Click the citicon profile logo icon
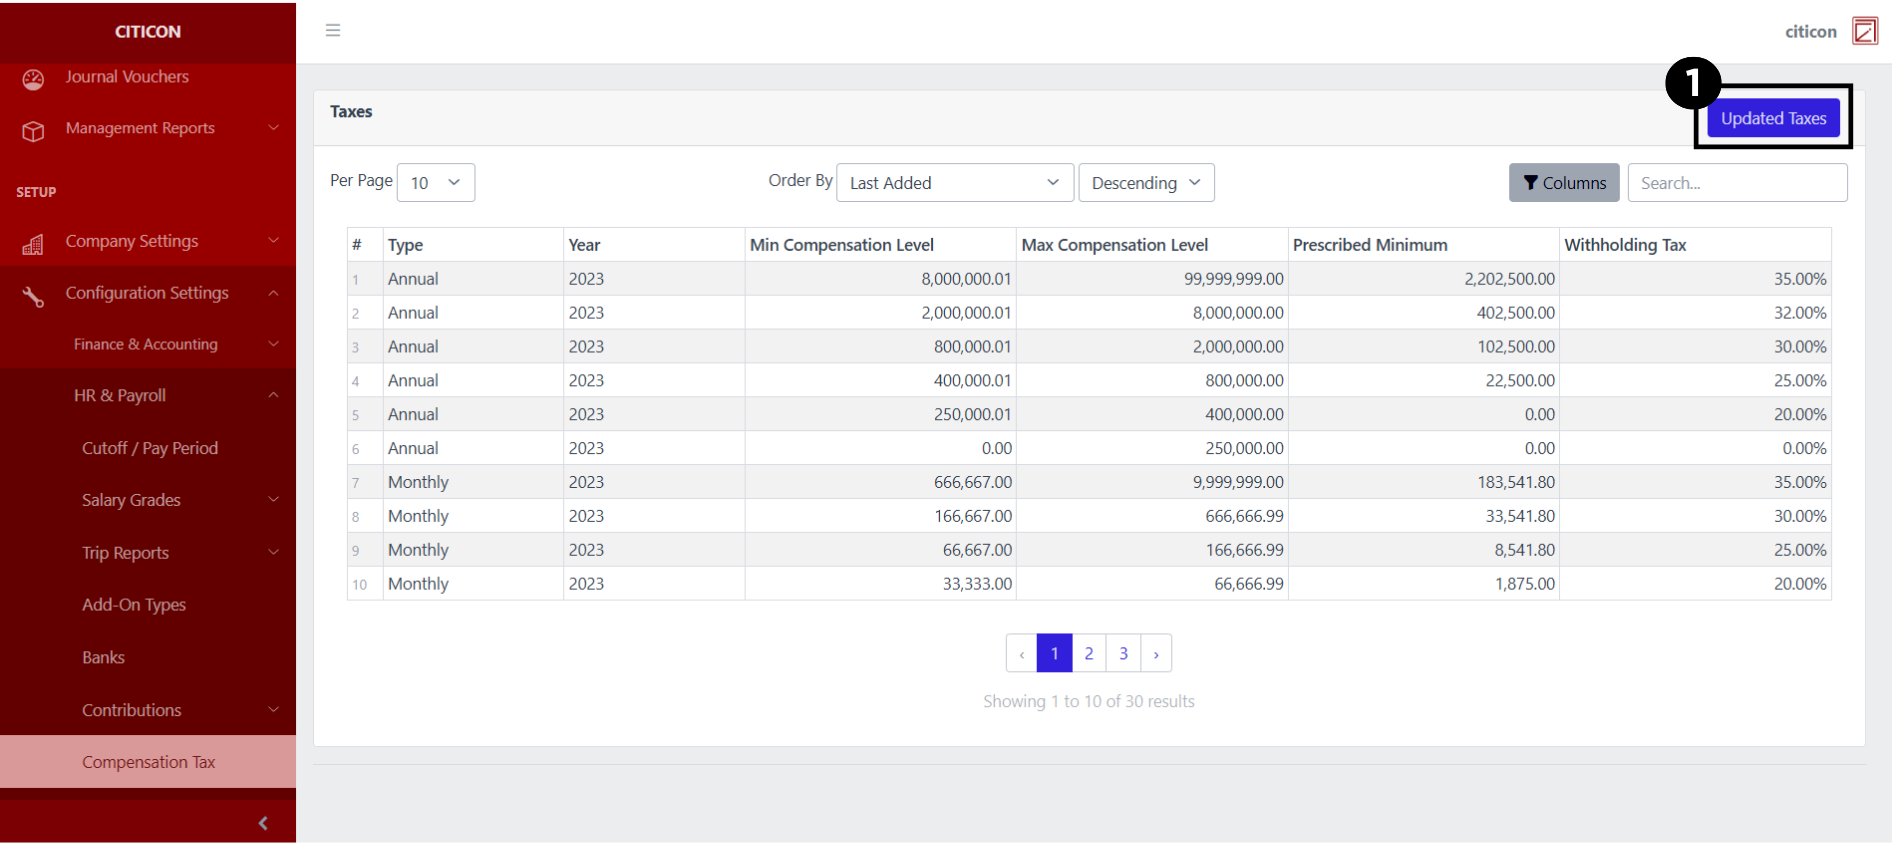The width and height of the screenshot is (1892, 845). [x=1864, y=31]
